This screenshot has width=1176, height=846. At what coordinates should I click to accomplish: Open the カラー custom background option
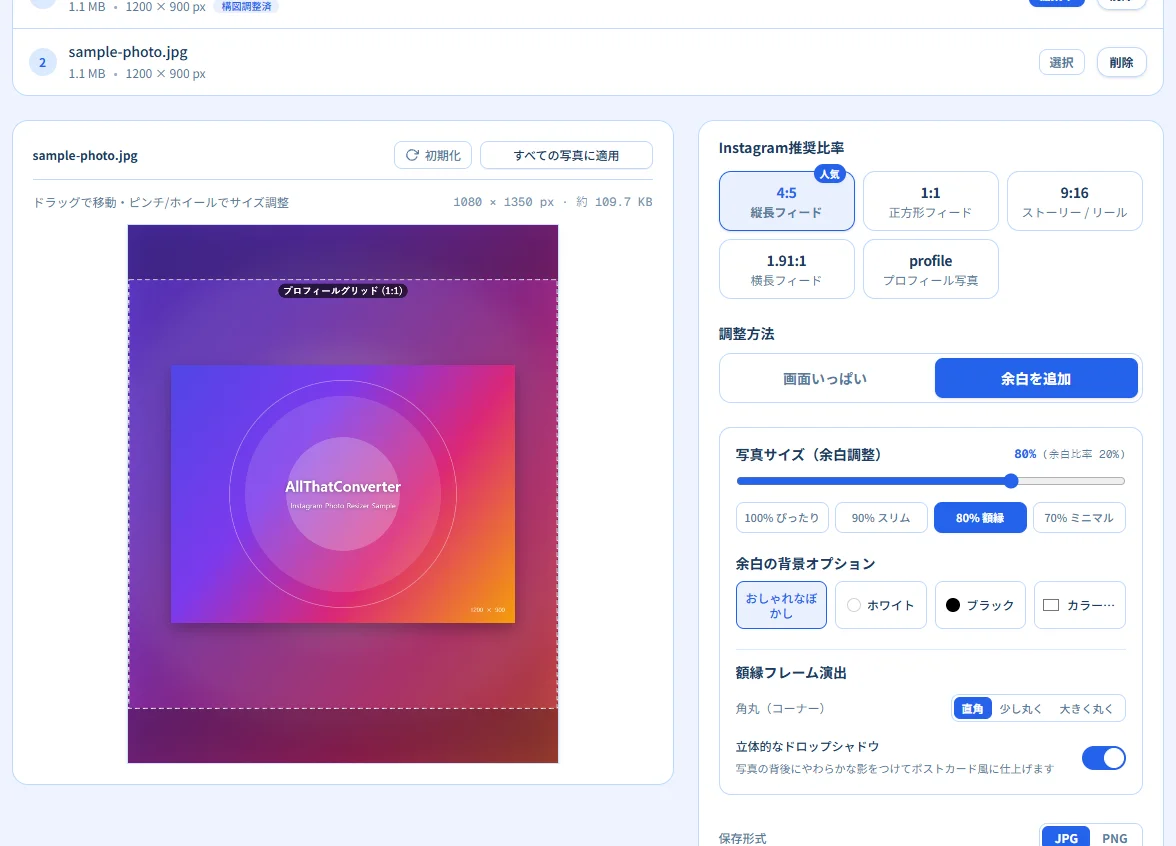click(x=1080, y=604)
